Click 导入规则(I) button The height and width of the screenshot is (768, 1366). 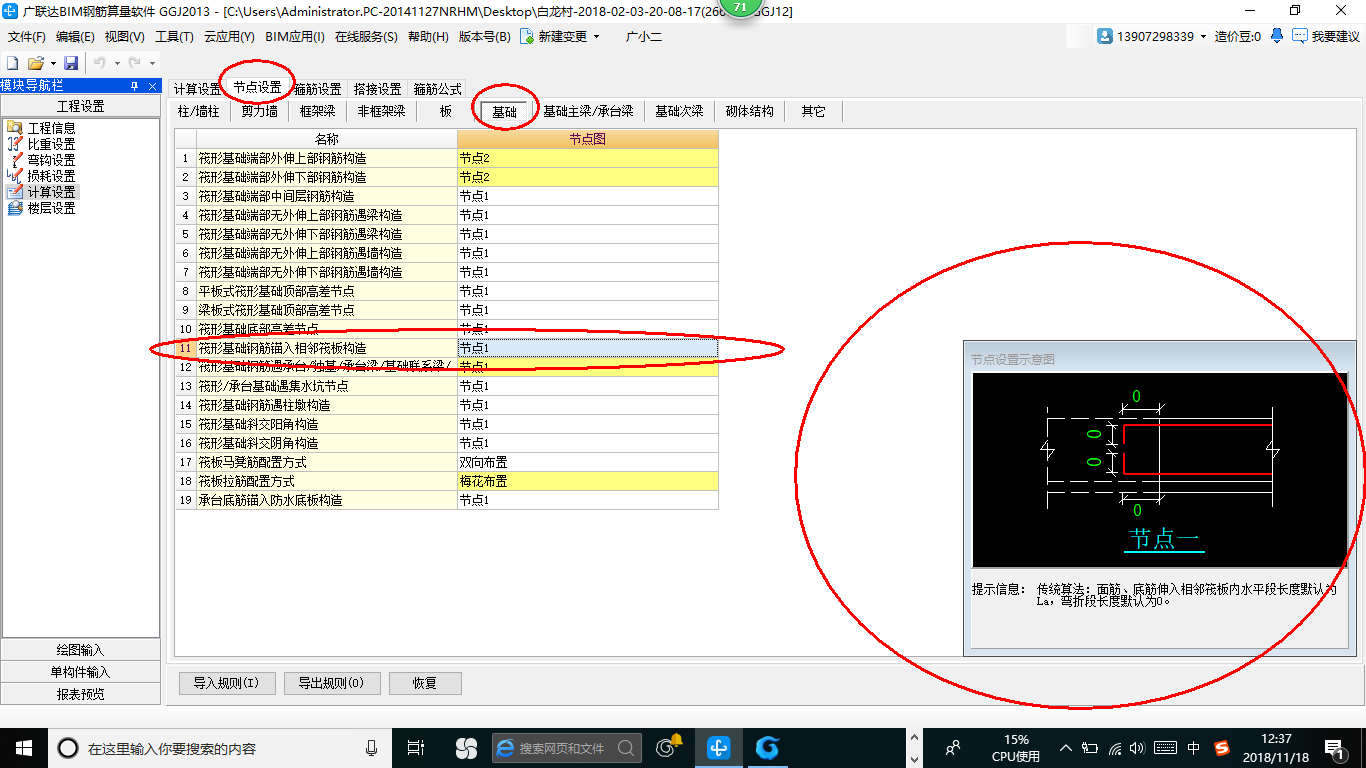click(226, 683)
